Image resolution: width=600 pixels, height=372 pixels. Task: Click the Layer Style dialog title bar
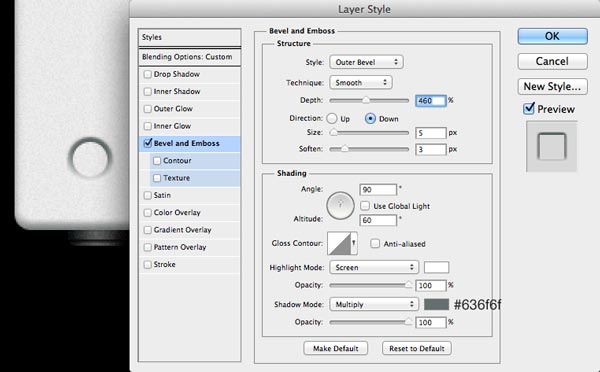tap(365, 9)
